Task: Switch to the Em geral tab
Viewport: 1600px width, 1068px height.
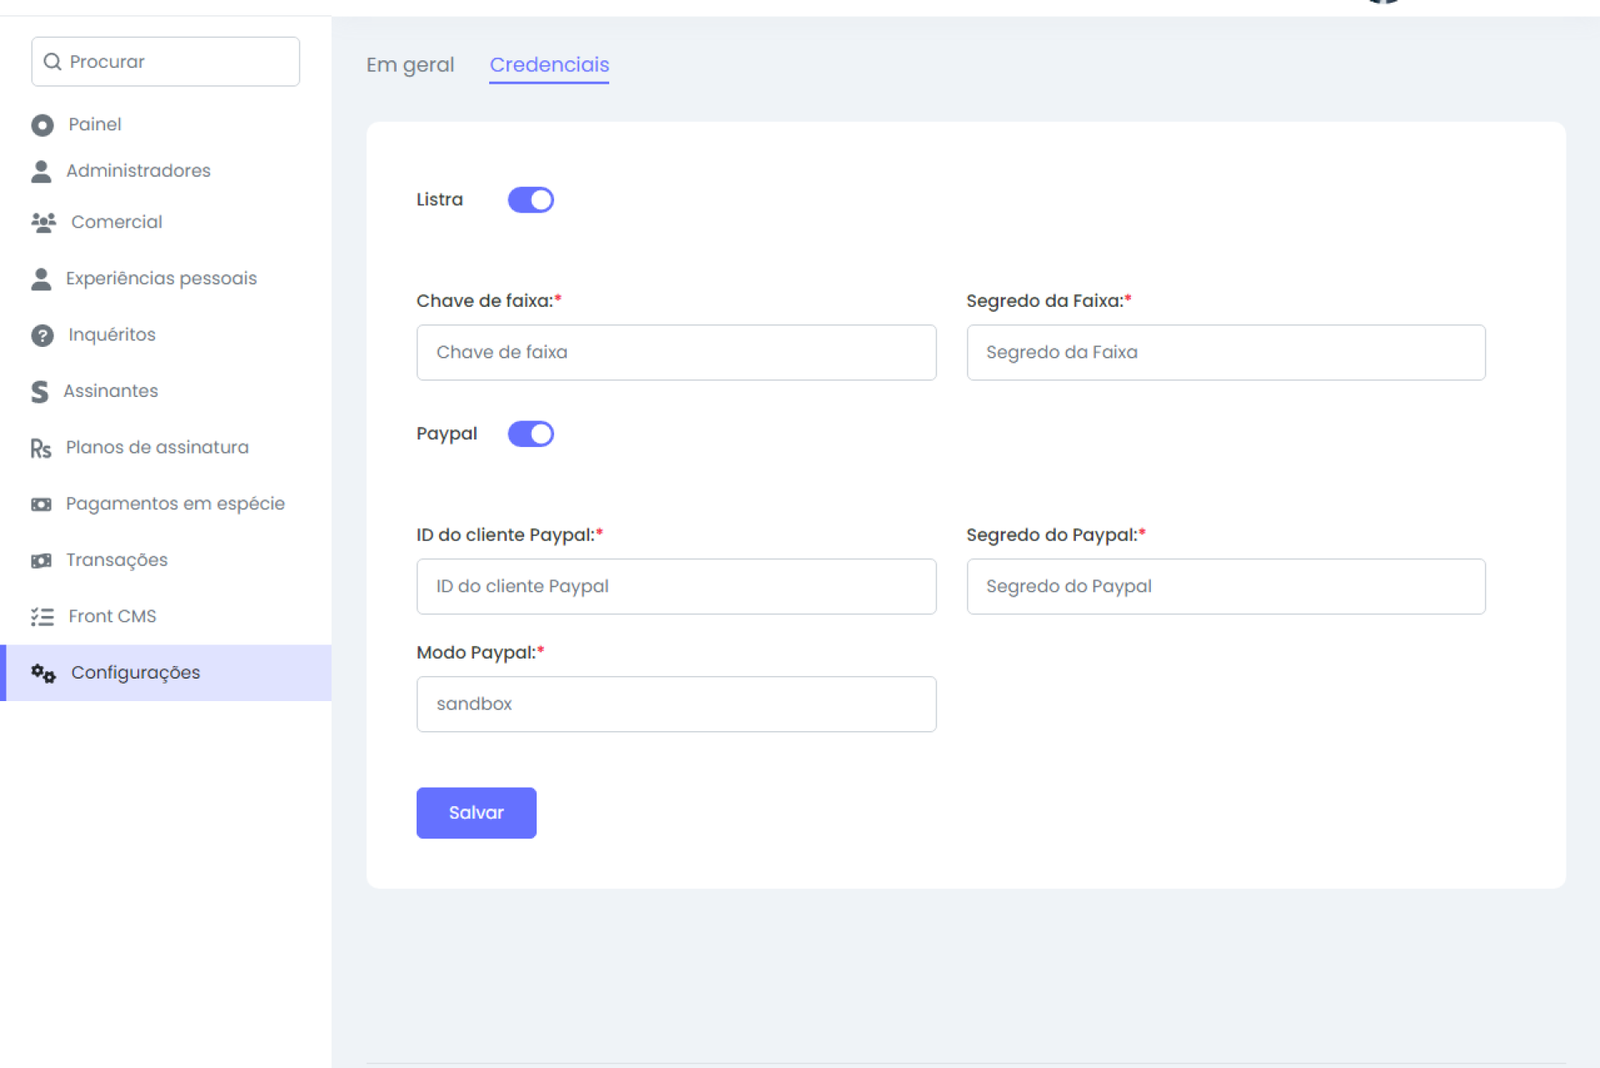Action: pyautogui.click(x=410, y=65)
